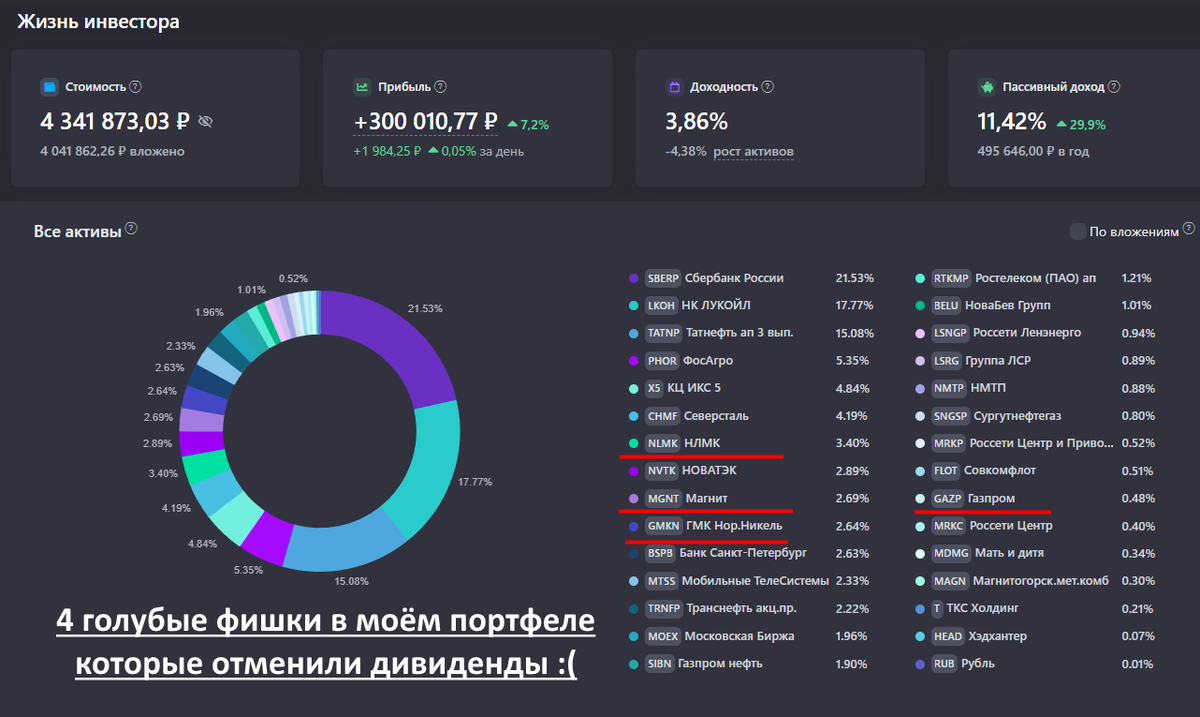Select TRNFP ticker badge
Viewport: 1200px width, 717px height.
(663, 608)
